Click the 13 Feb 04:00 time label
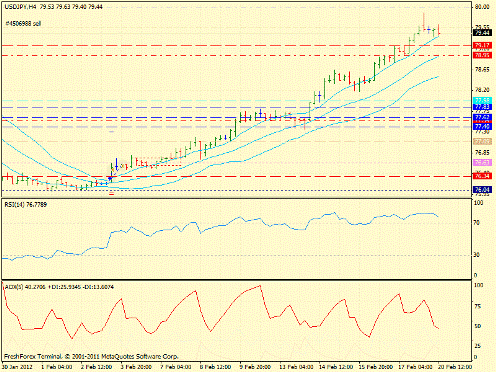Screen dimensions: 496x372 (296, 367)
